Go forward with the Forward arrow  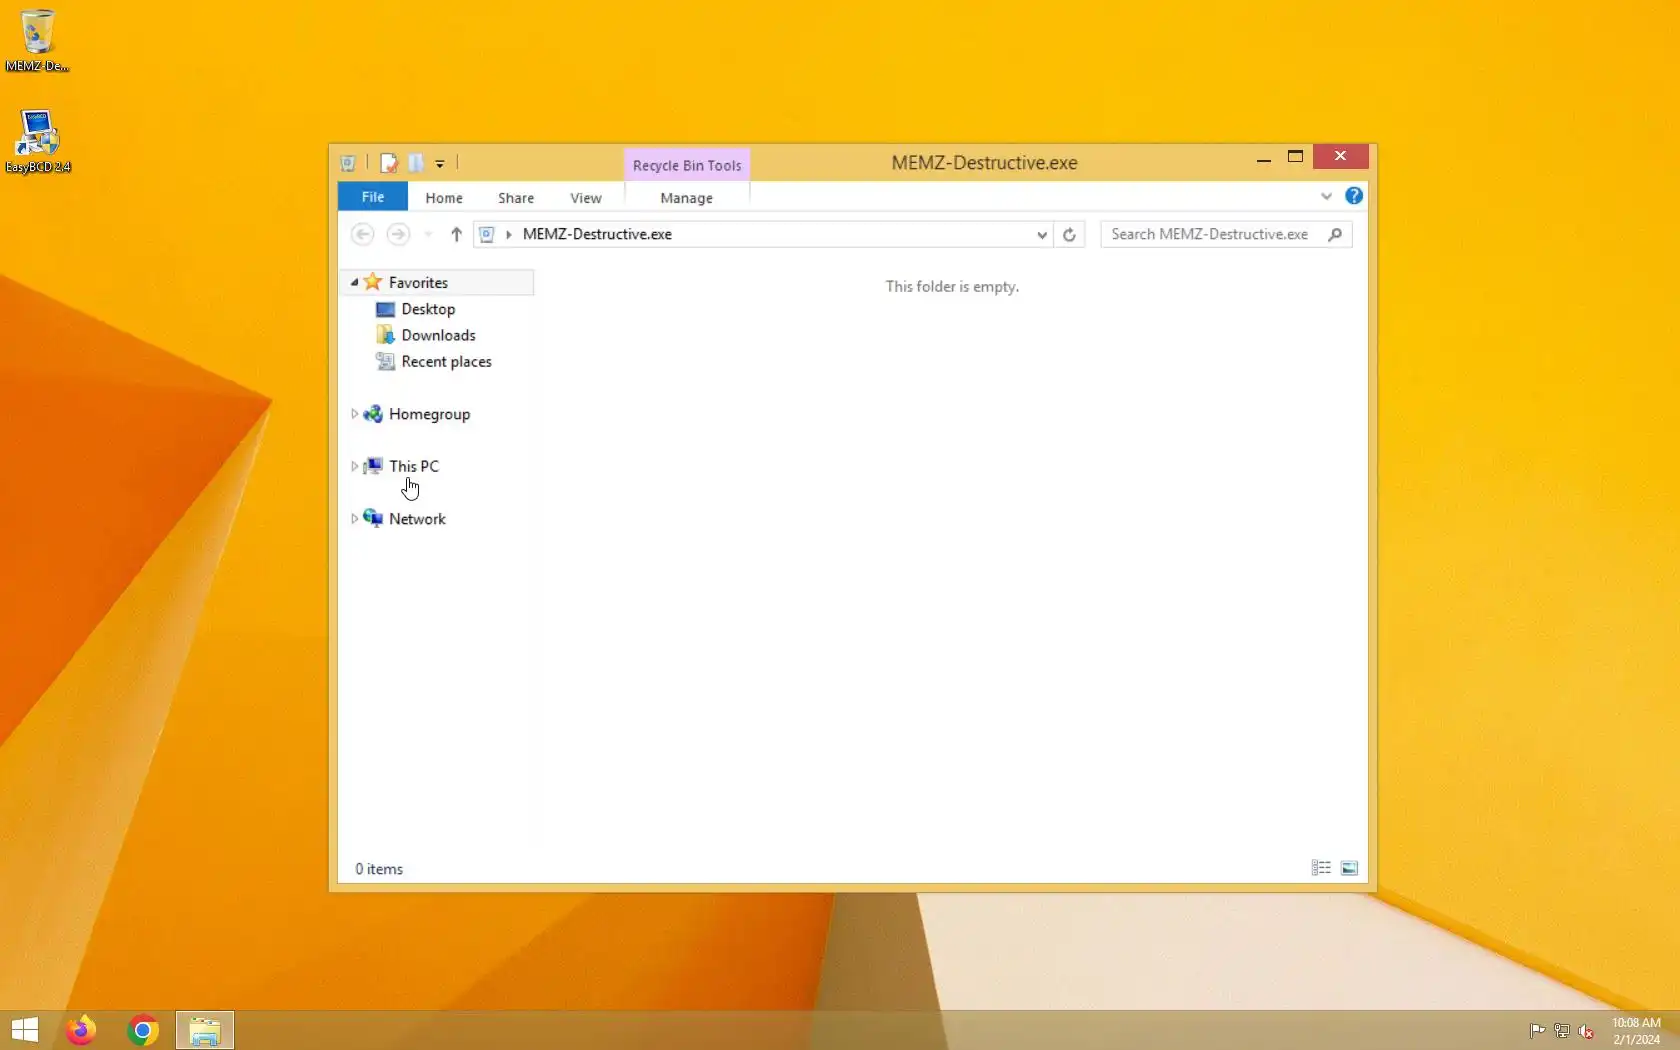[x=398, y=234]
